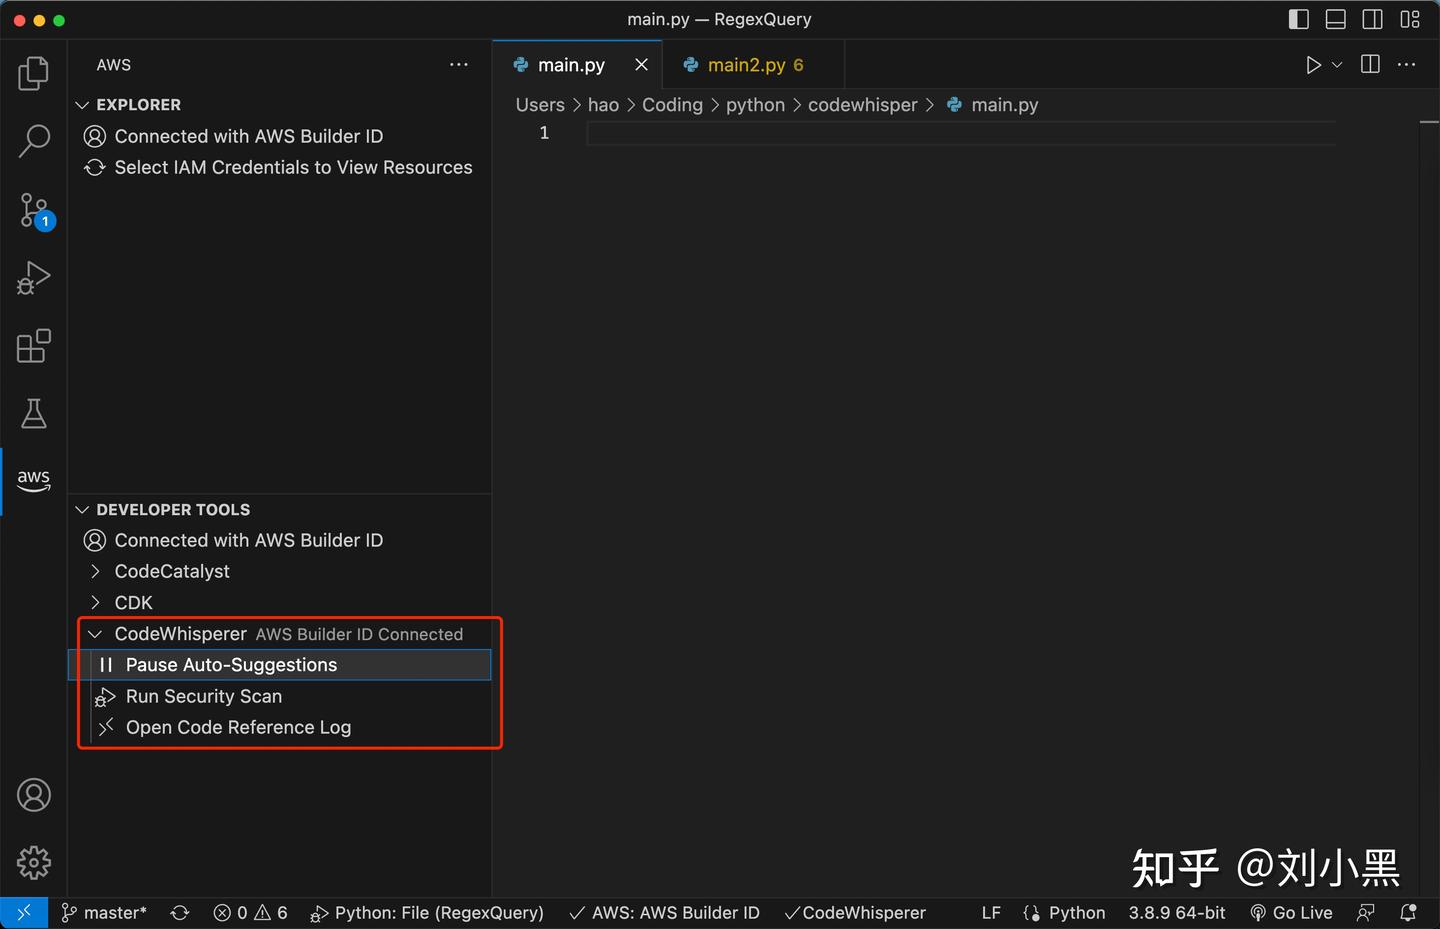Open the Extensions icon
Viewport: 1440px width, 929px height.
click(34, 346)
